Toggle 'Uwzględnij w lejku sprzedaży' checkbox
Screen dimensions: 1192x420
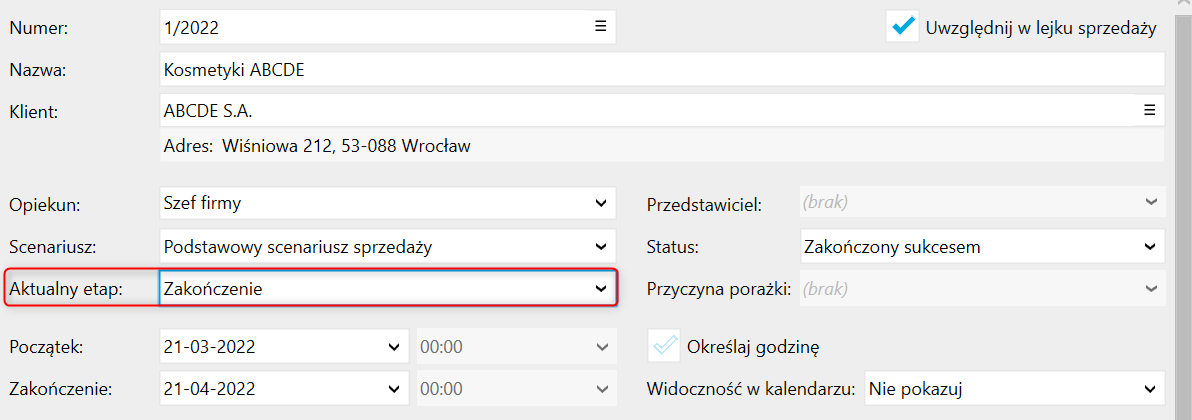[903, 28]
